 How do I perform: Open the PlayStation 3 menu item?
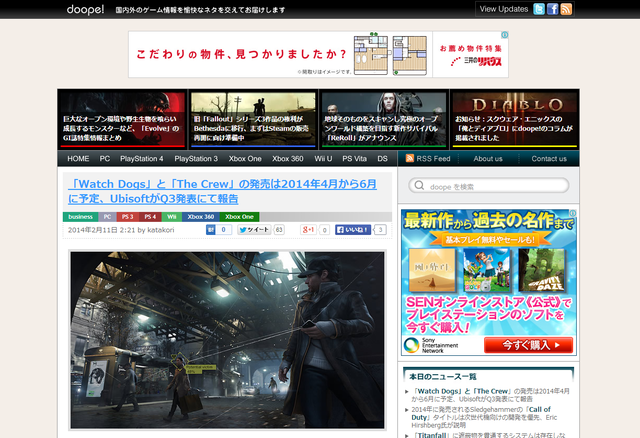[196, 159]
